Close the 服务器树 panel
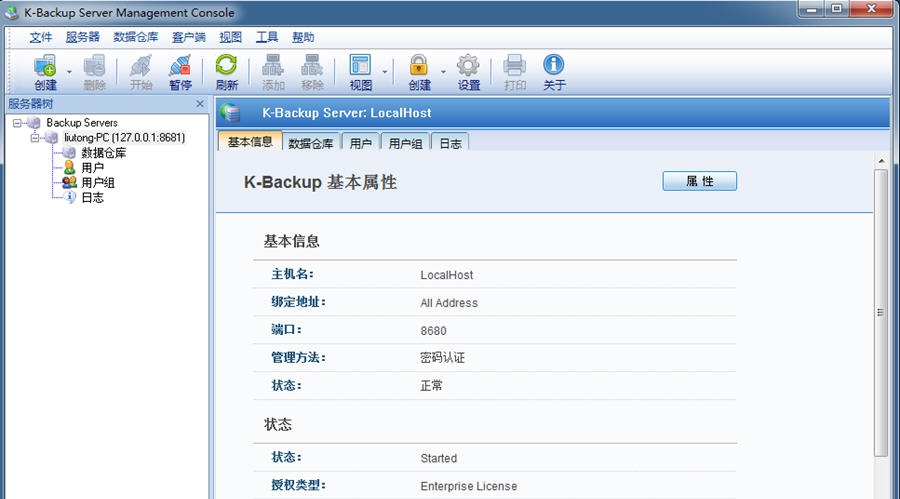900x499 pixels. pyautogui.click(x=200, y=104)
